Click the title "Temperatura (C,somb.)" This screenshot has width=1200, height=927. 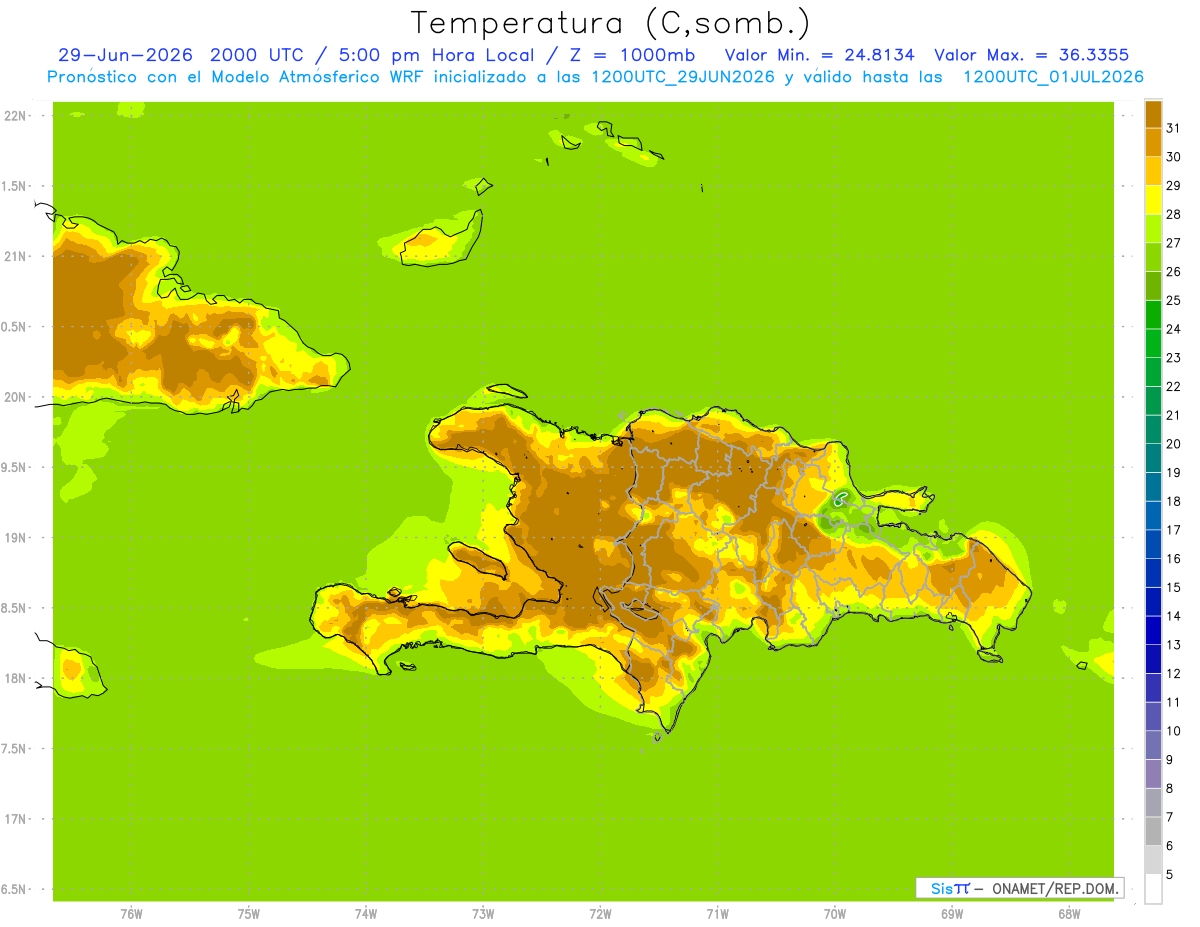click(x=611, y=23)
